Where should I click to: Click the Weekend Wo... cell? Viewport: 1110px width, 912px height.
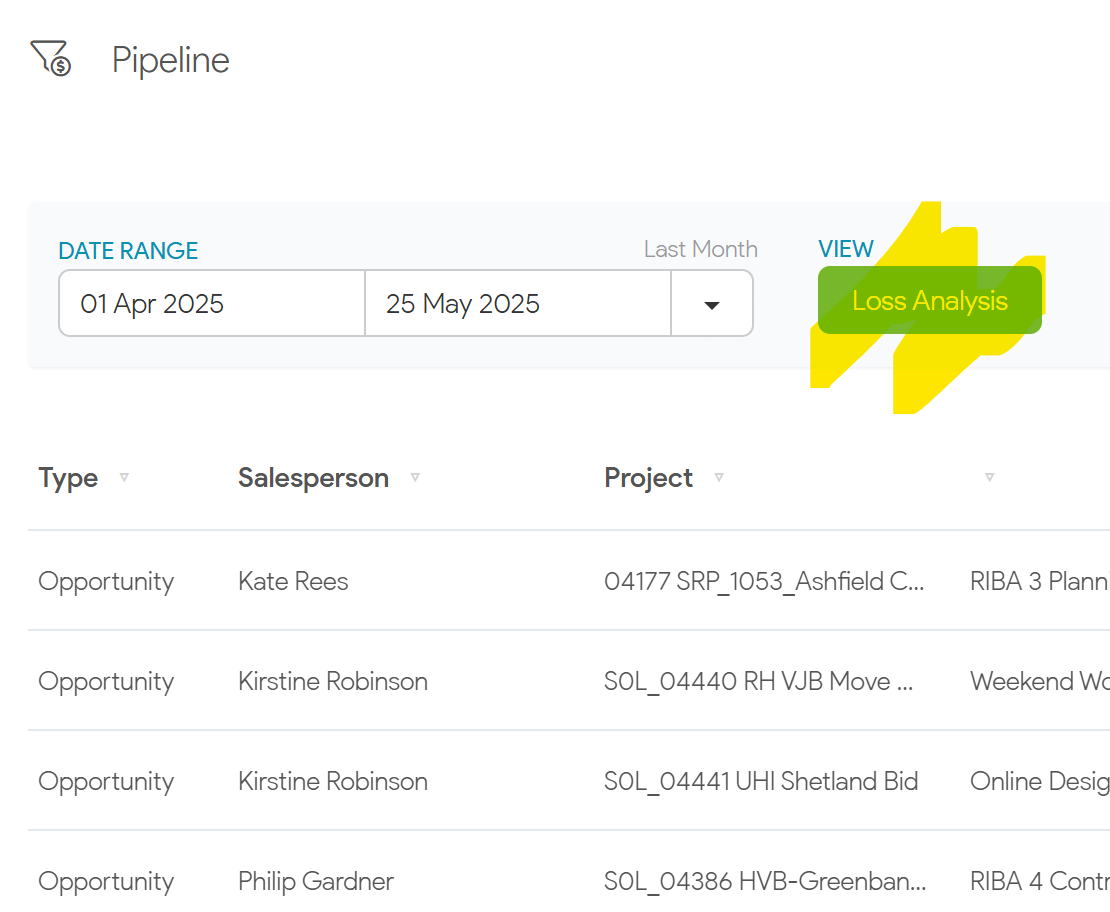point(1039,681)
